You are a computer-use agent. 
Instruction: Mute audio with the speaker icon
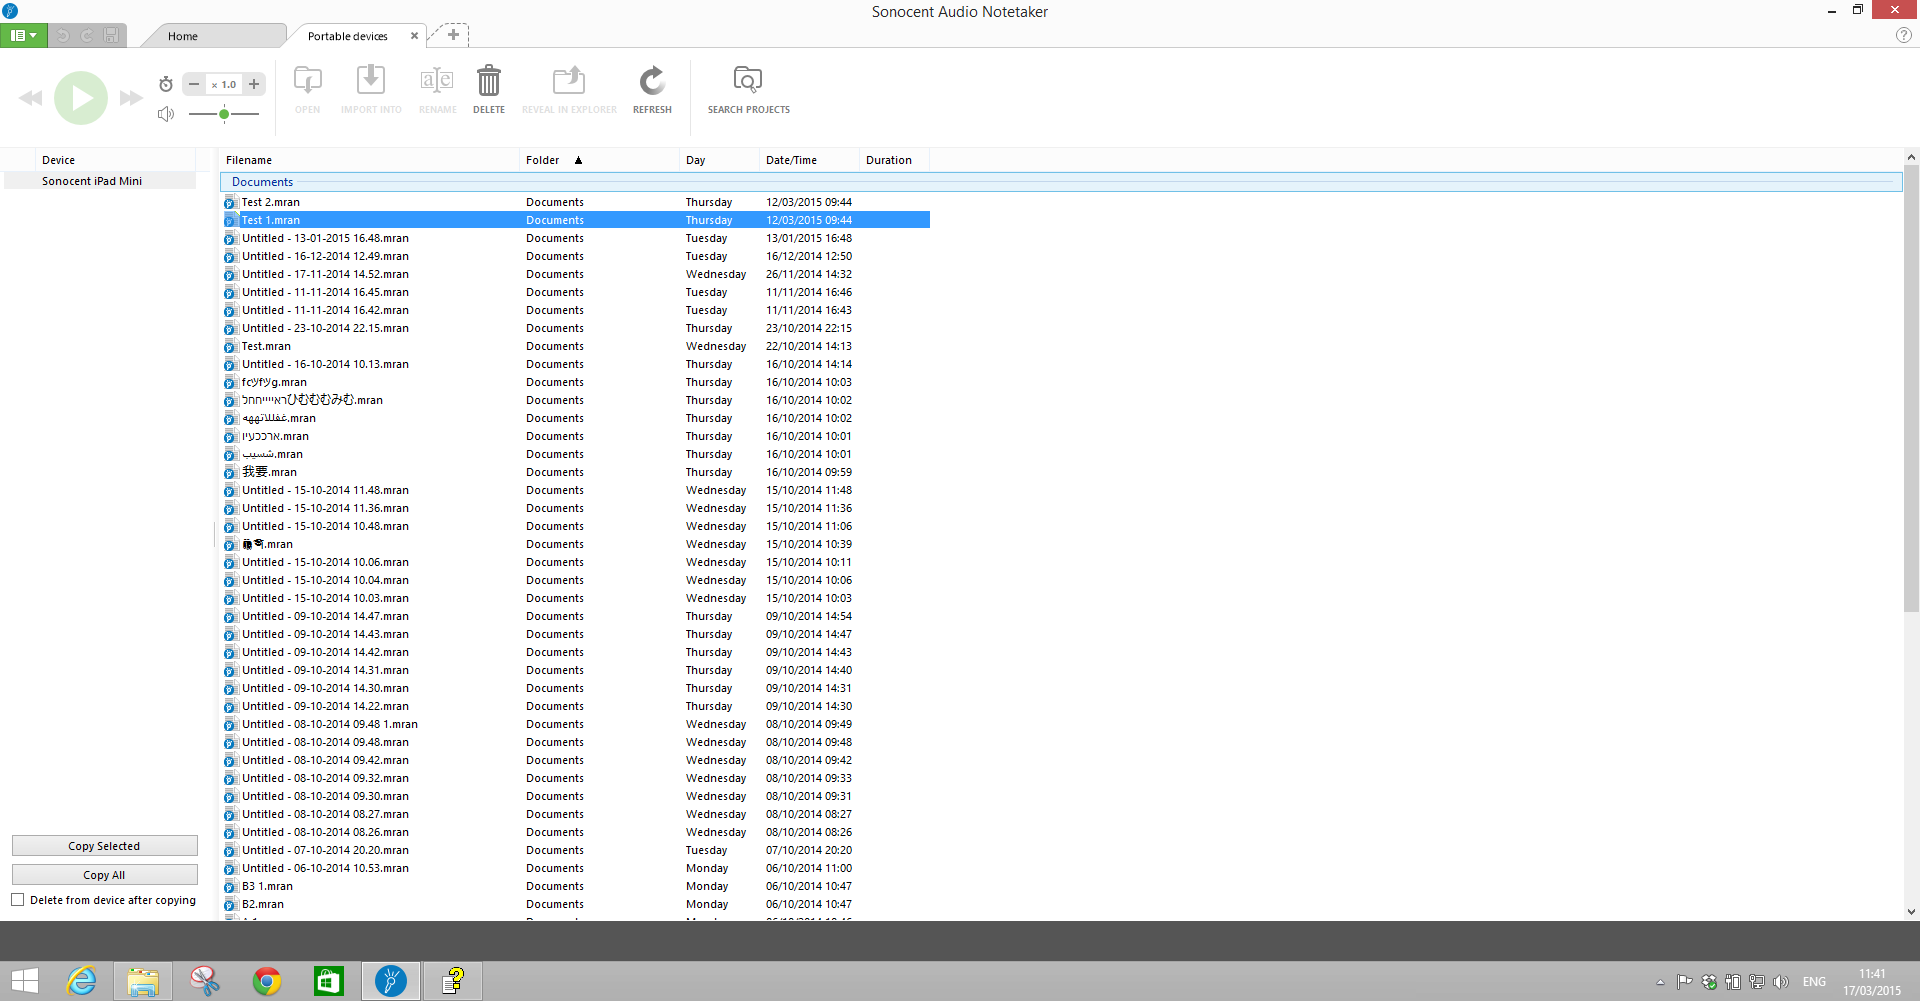(166, 114)
